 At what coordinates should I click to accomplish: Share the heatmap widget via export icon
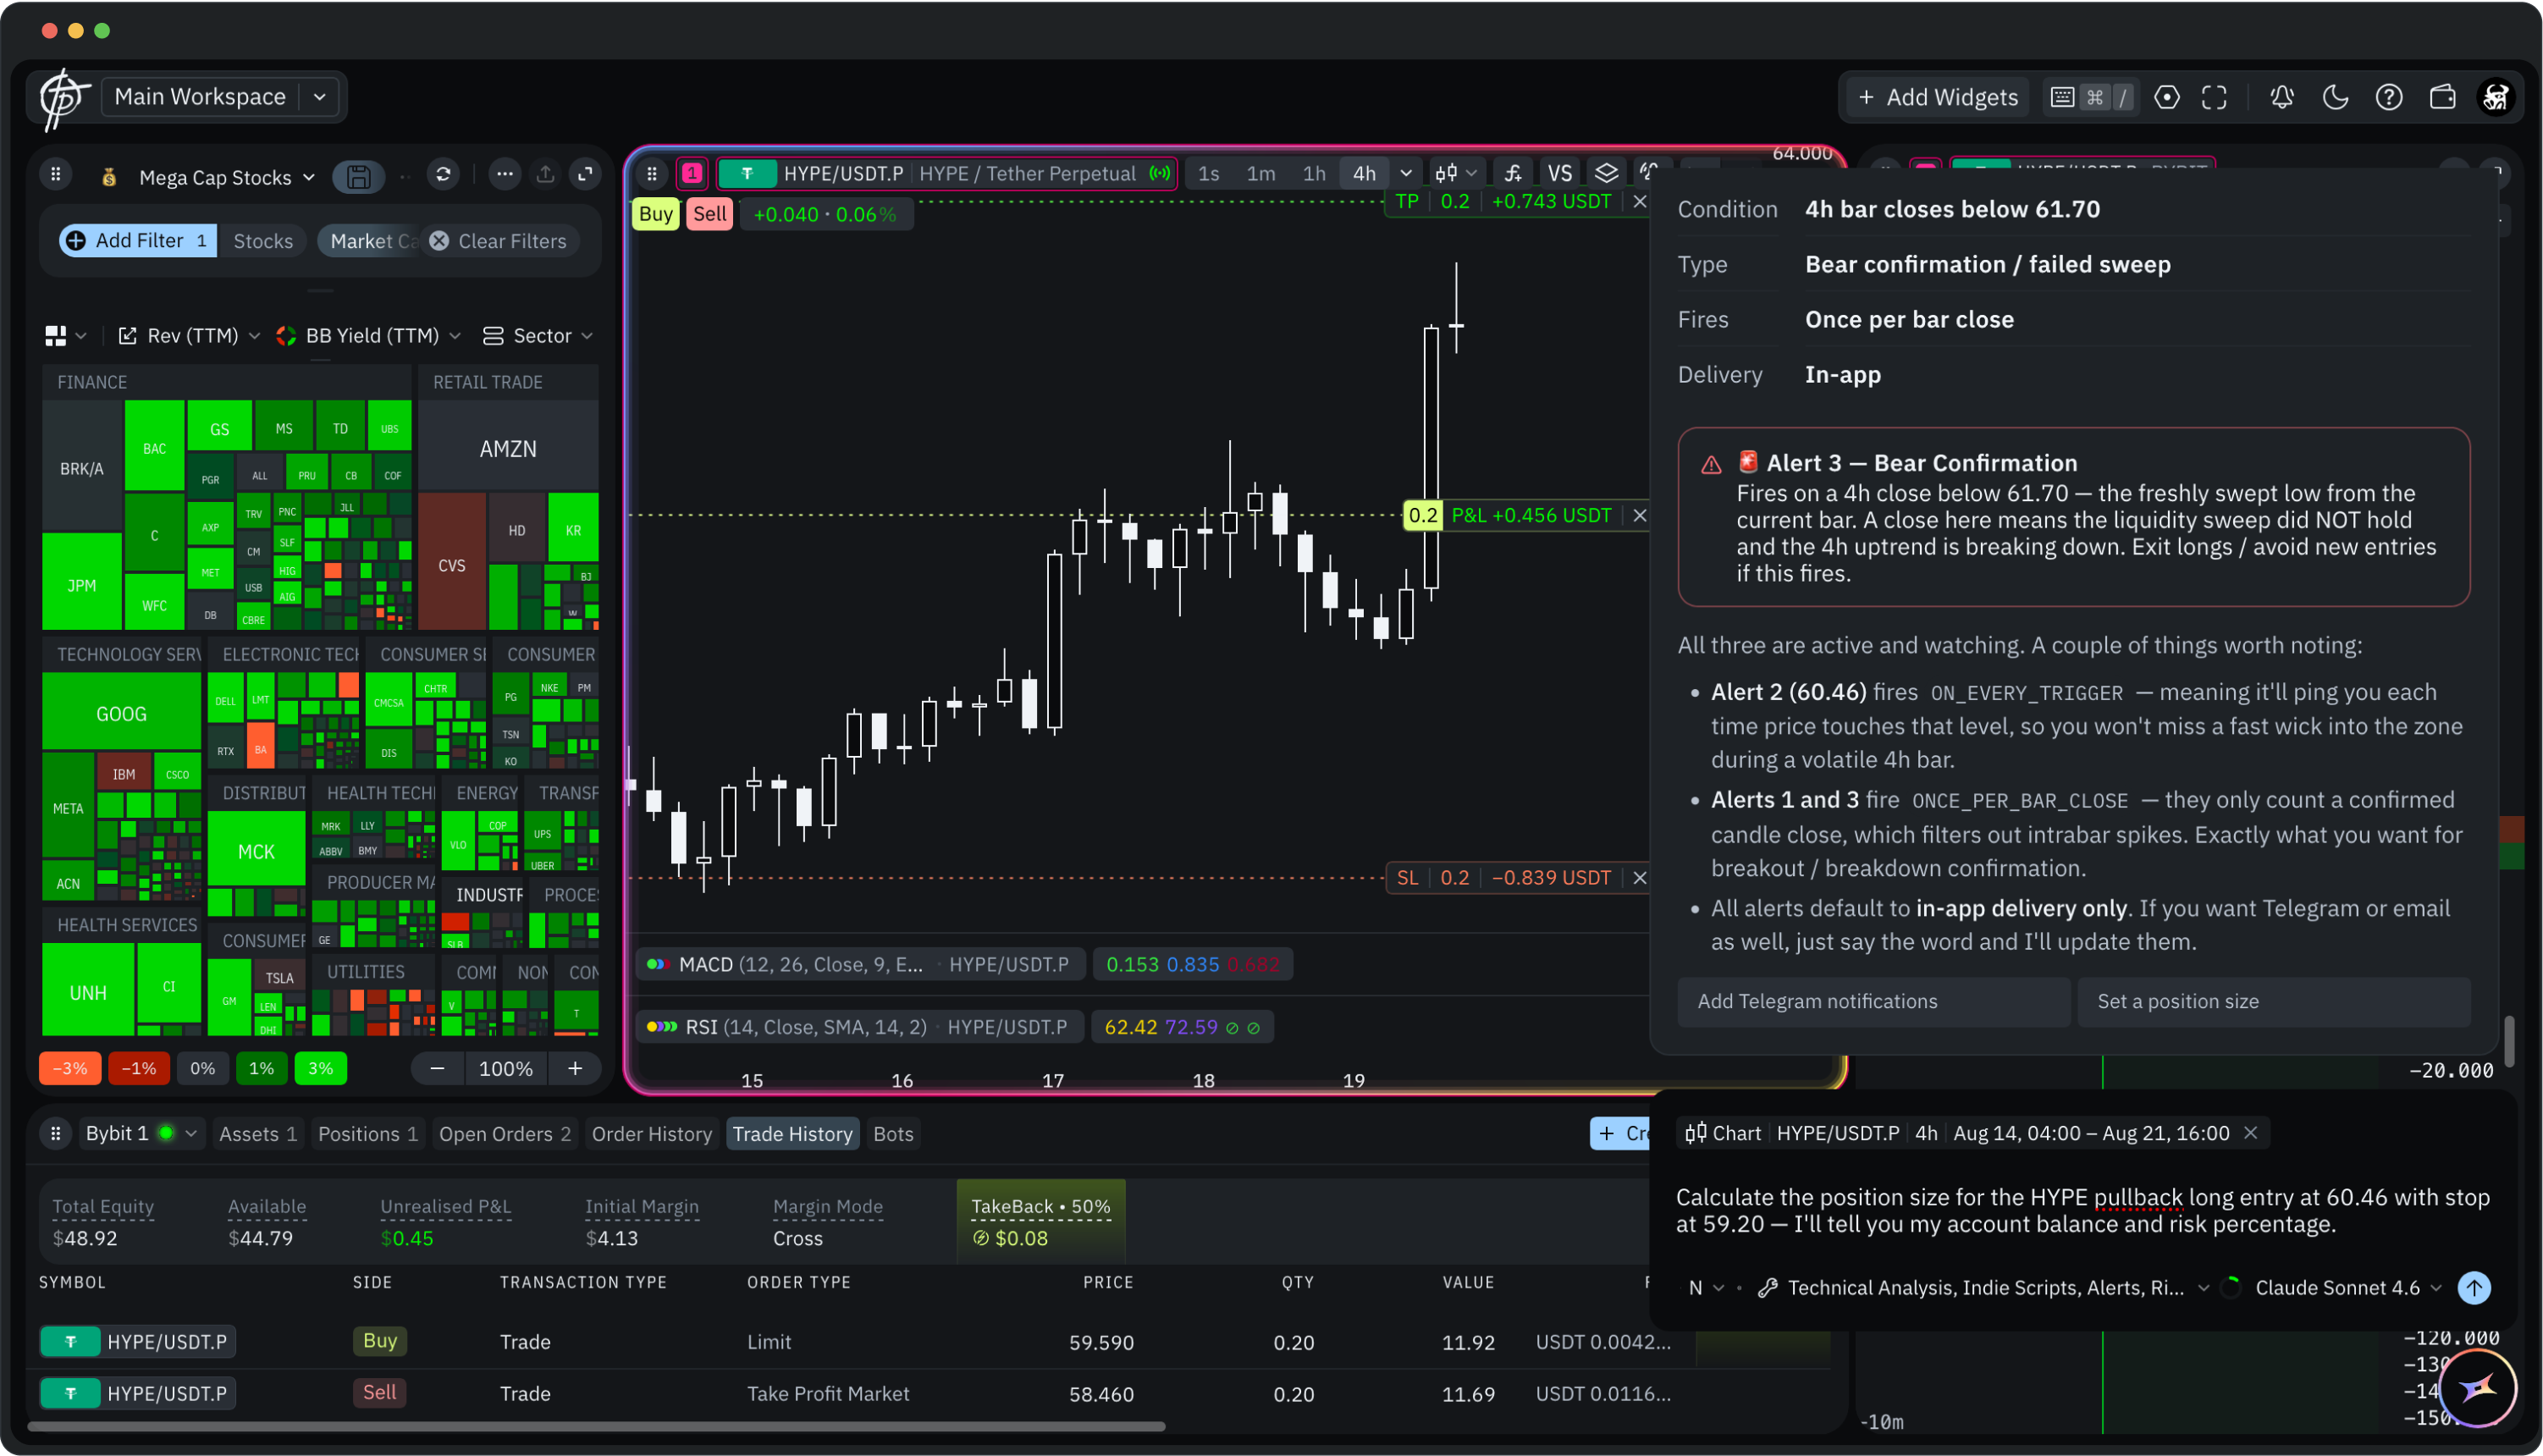pyautogui.click(x=545, y=175)
